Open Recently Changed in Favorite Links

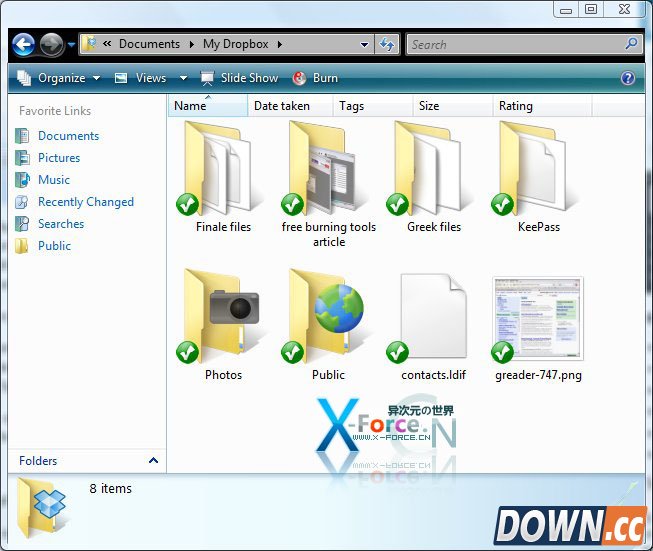point(85,202)
